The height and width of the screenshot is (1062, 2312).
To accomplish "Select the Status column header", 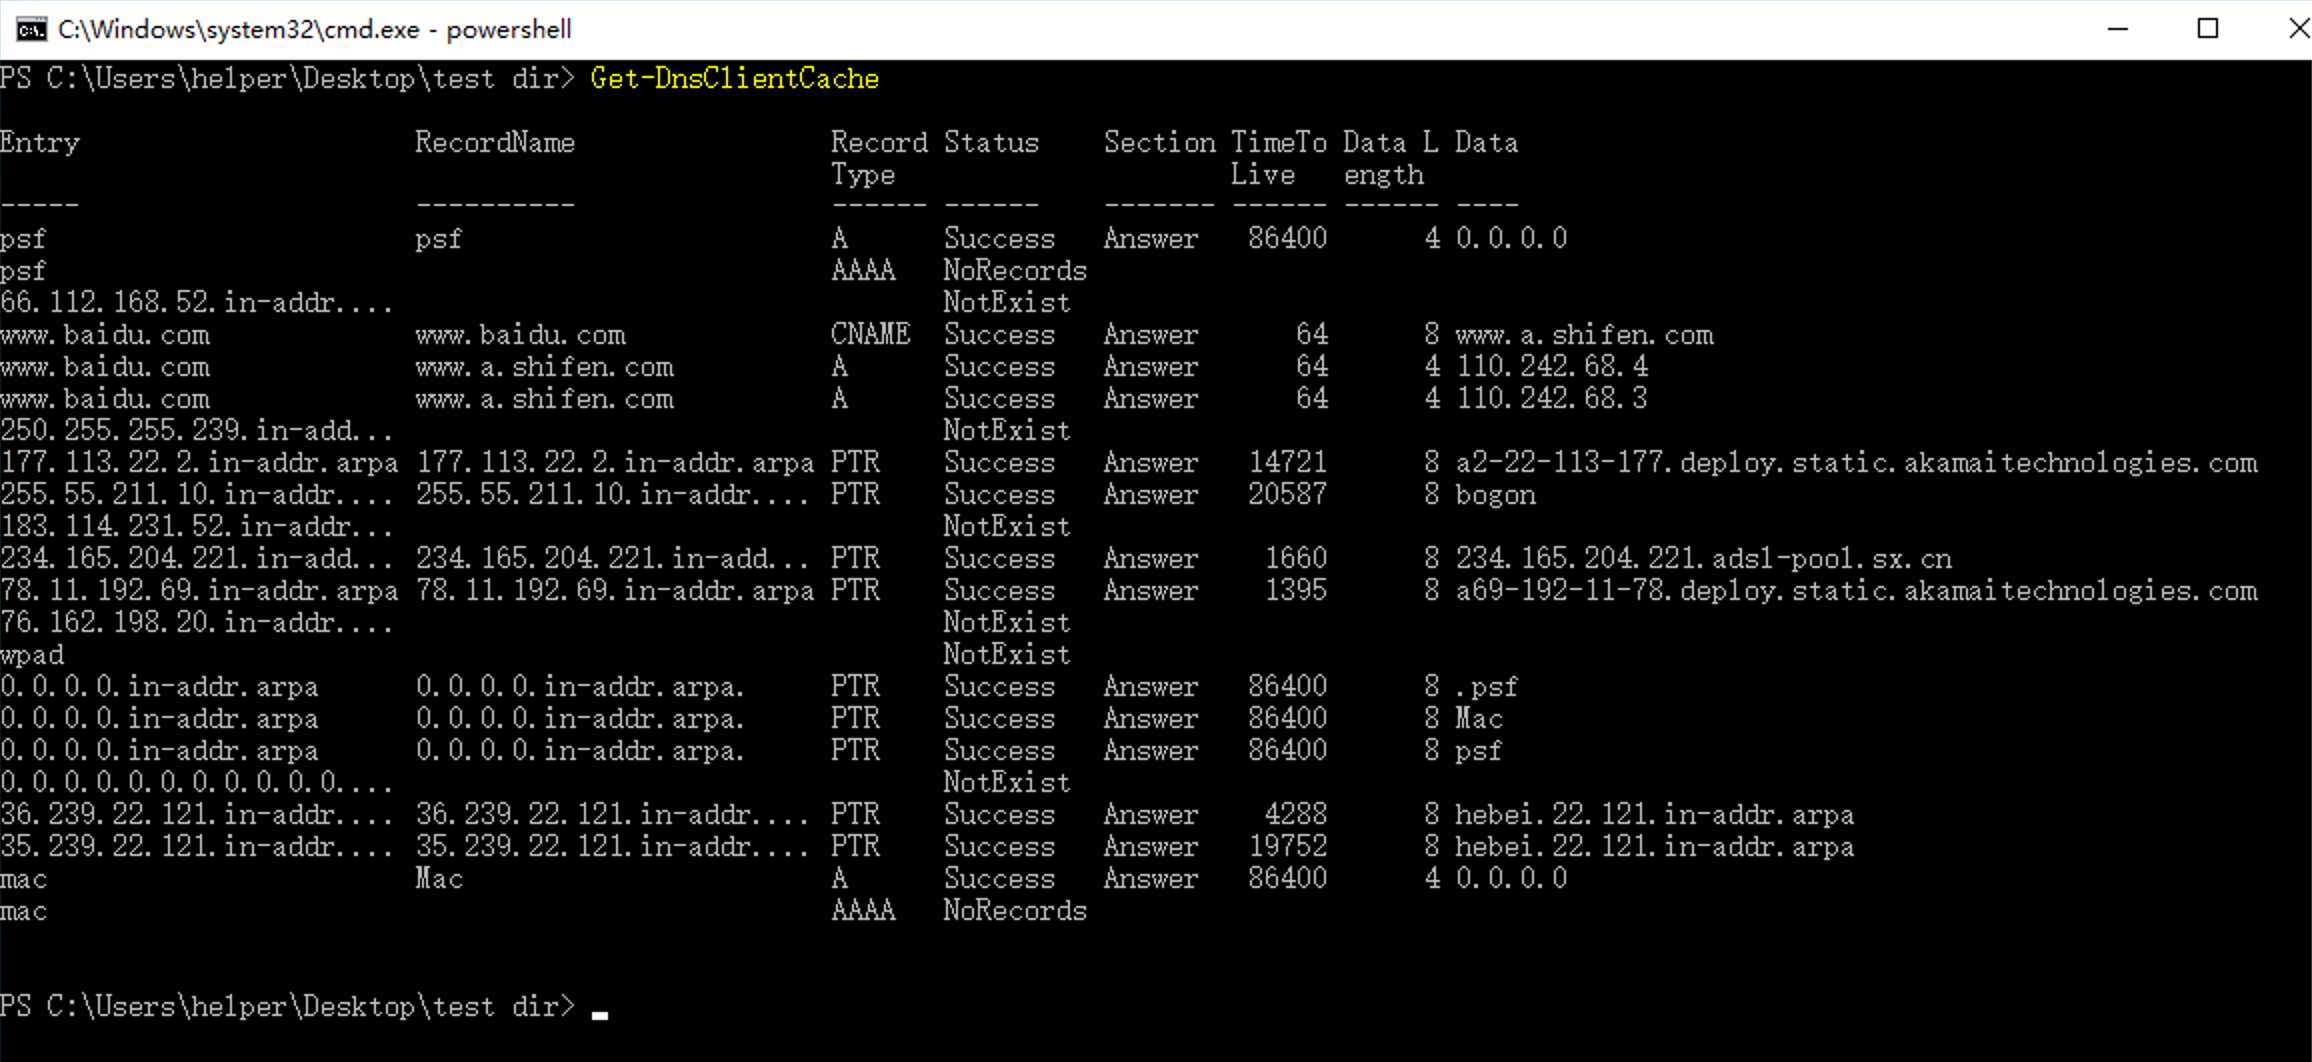I will click(991, 143).
